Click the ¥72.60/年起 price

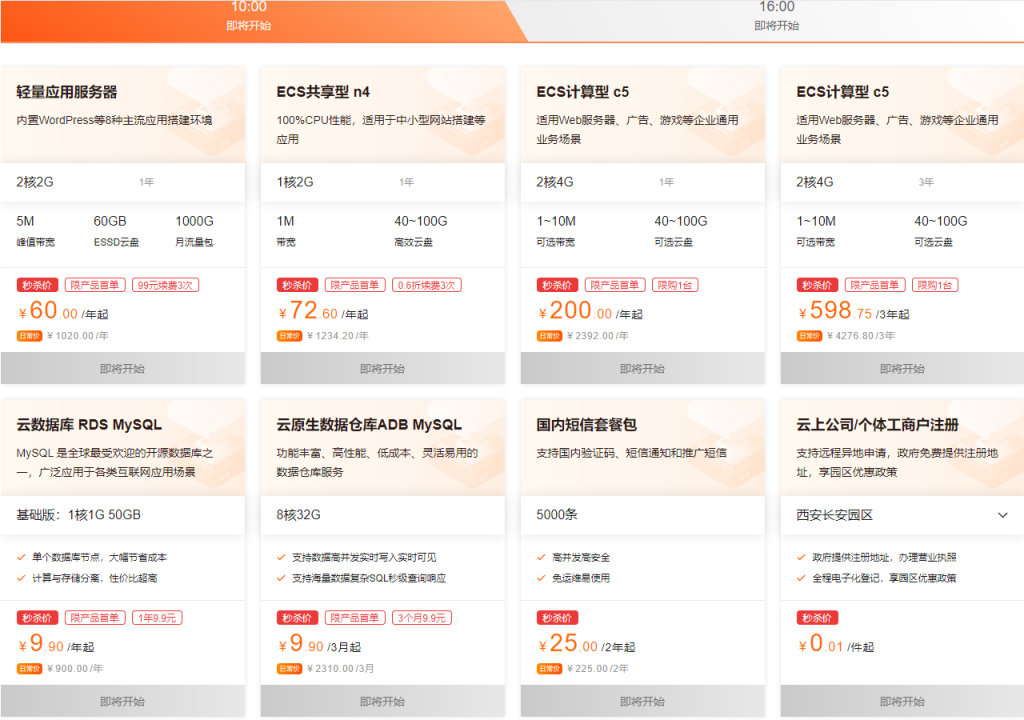coord(323,311)
